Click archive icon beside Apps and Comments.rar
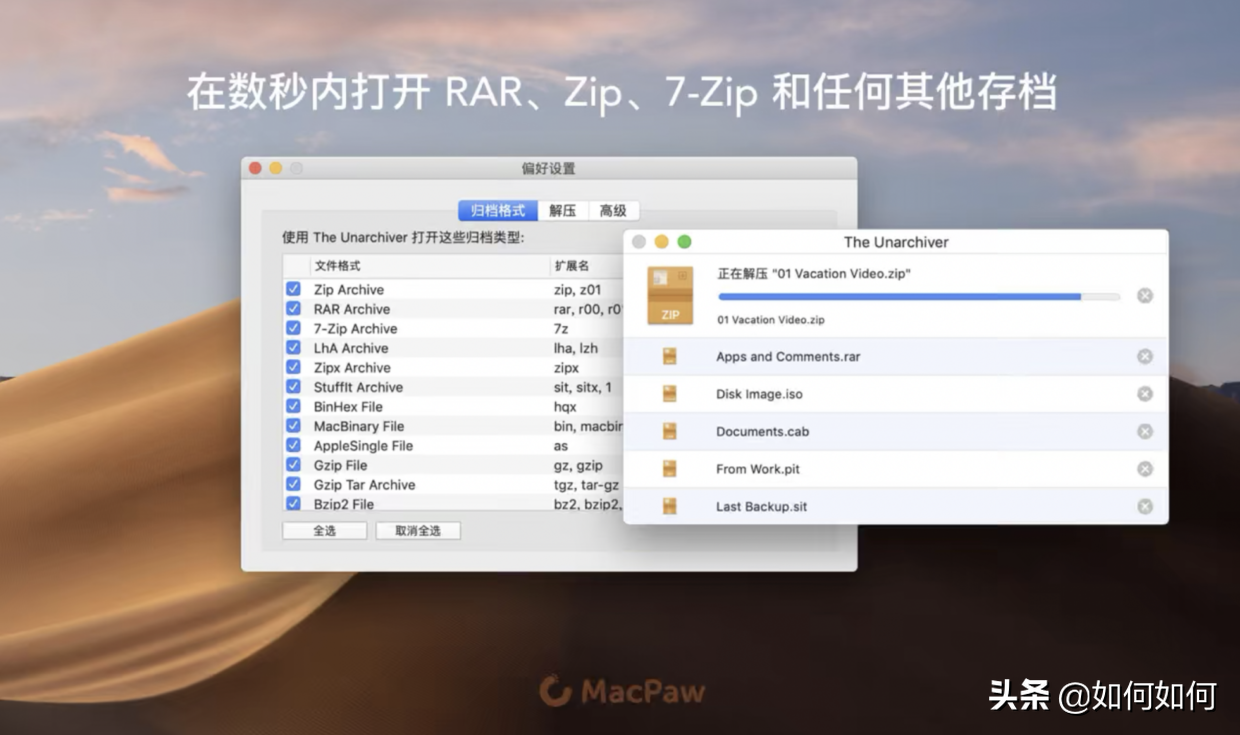 [670, 357]
